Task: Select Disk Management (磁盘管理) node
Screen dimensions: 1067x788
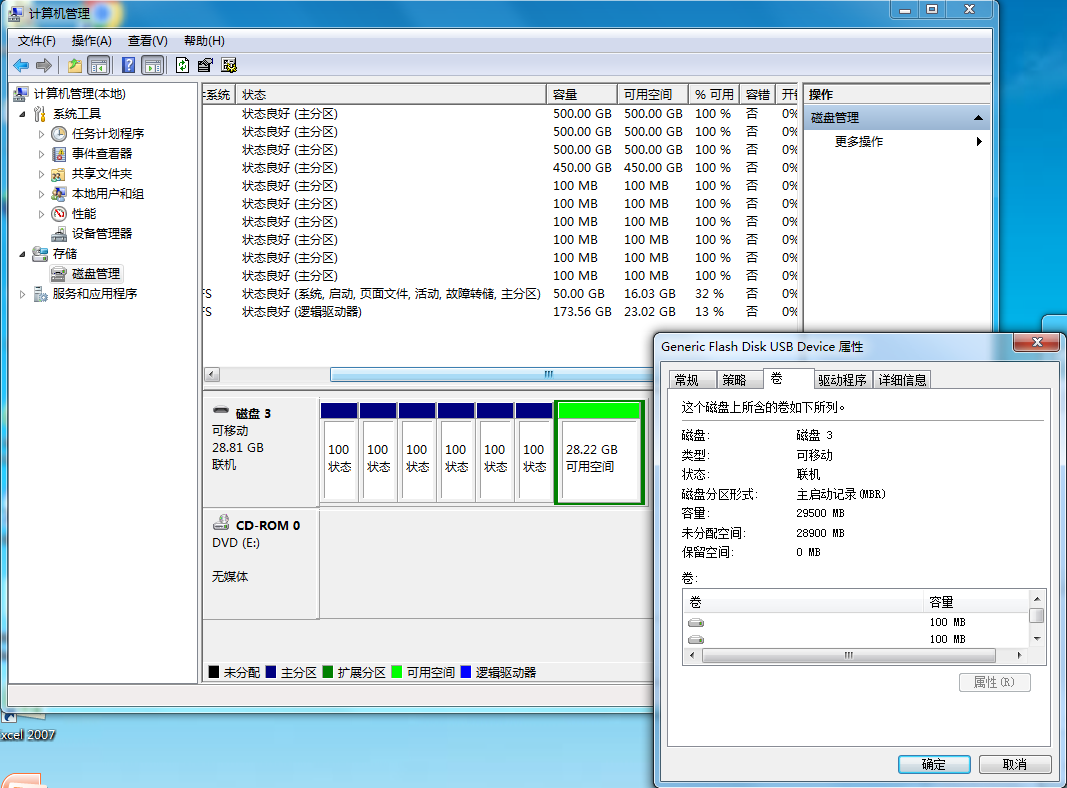Action: click(95, 274)
